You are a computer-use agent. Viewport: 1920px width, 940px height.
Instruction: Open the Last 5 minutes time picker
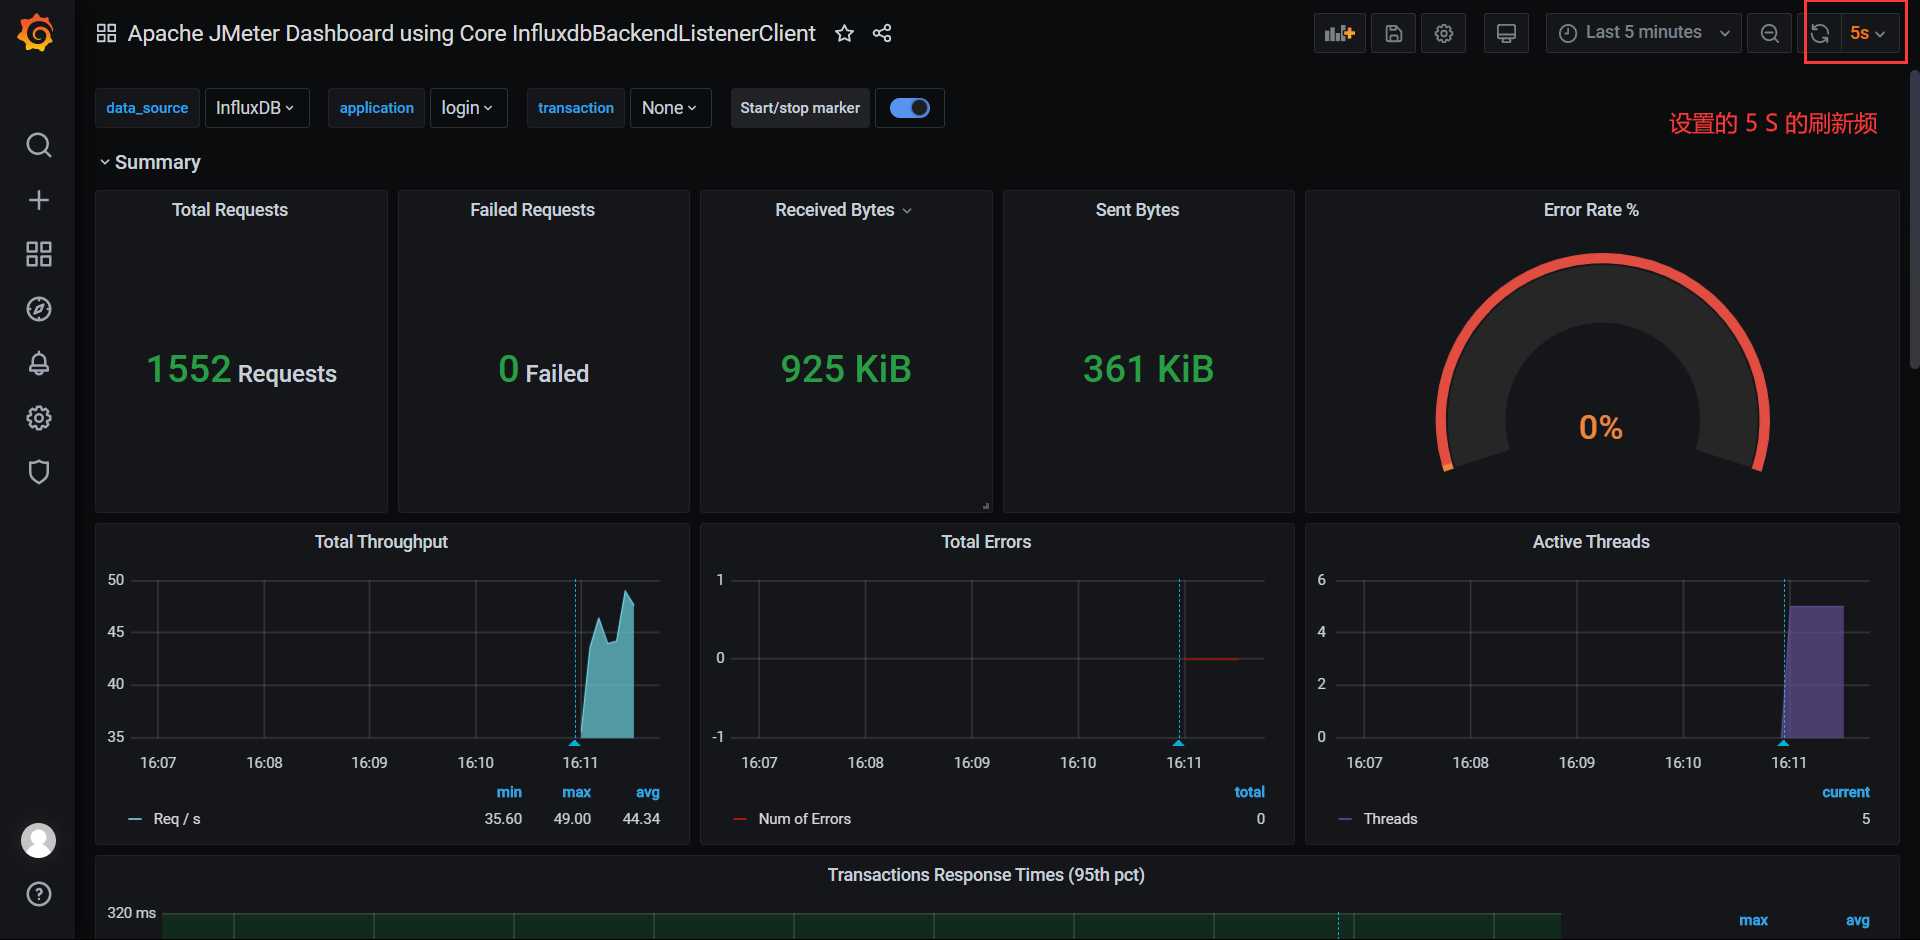pyautogui.click(x=1643, y=33)
